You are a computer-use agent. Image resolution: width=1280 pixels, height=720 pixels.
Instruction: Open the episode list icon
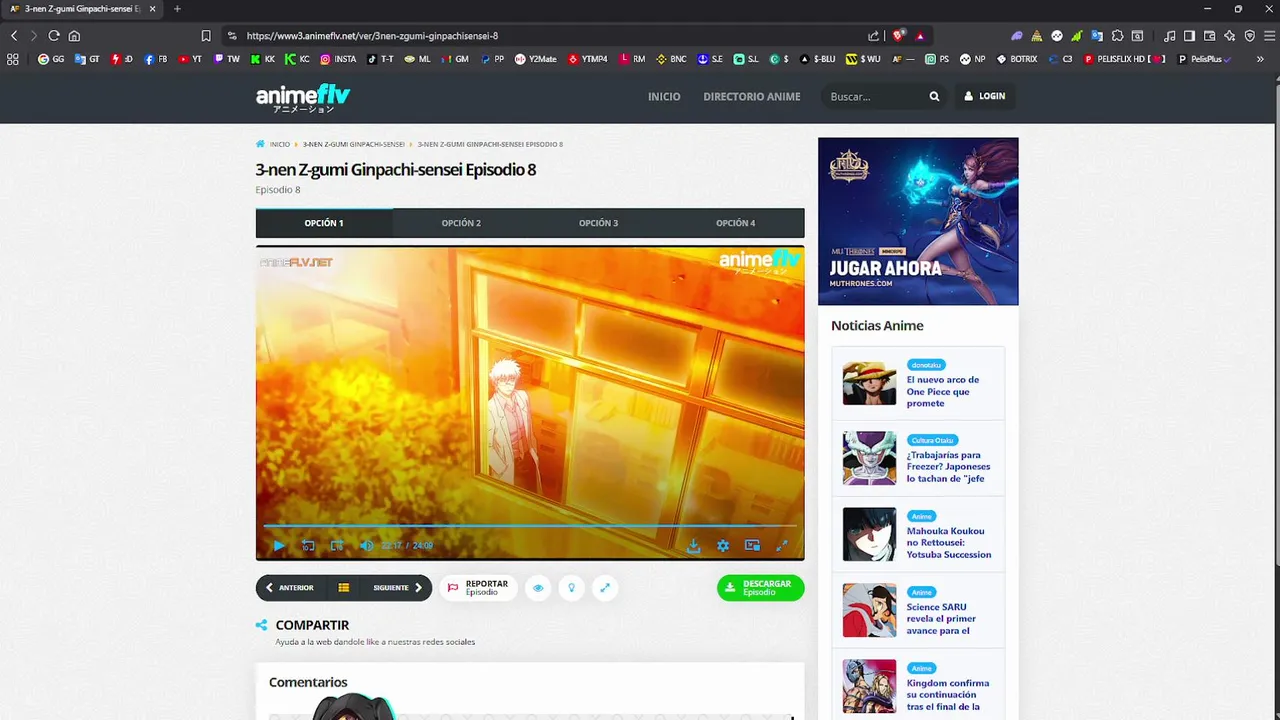click(343, 588)
